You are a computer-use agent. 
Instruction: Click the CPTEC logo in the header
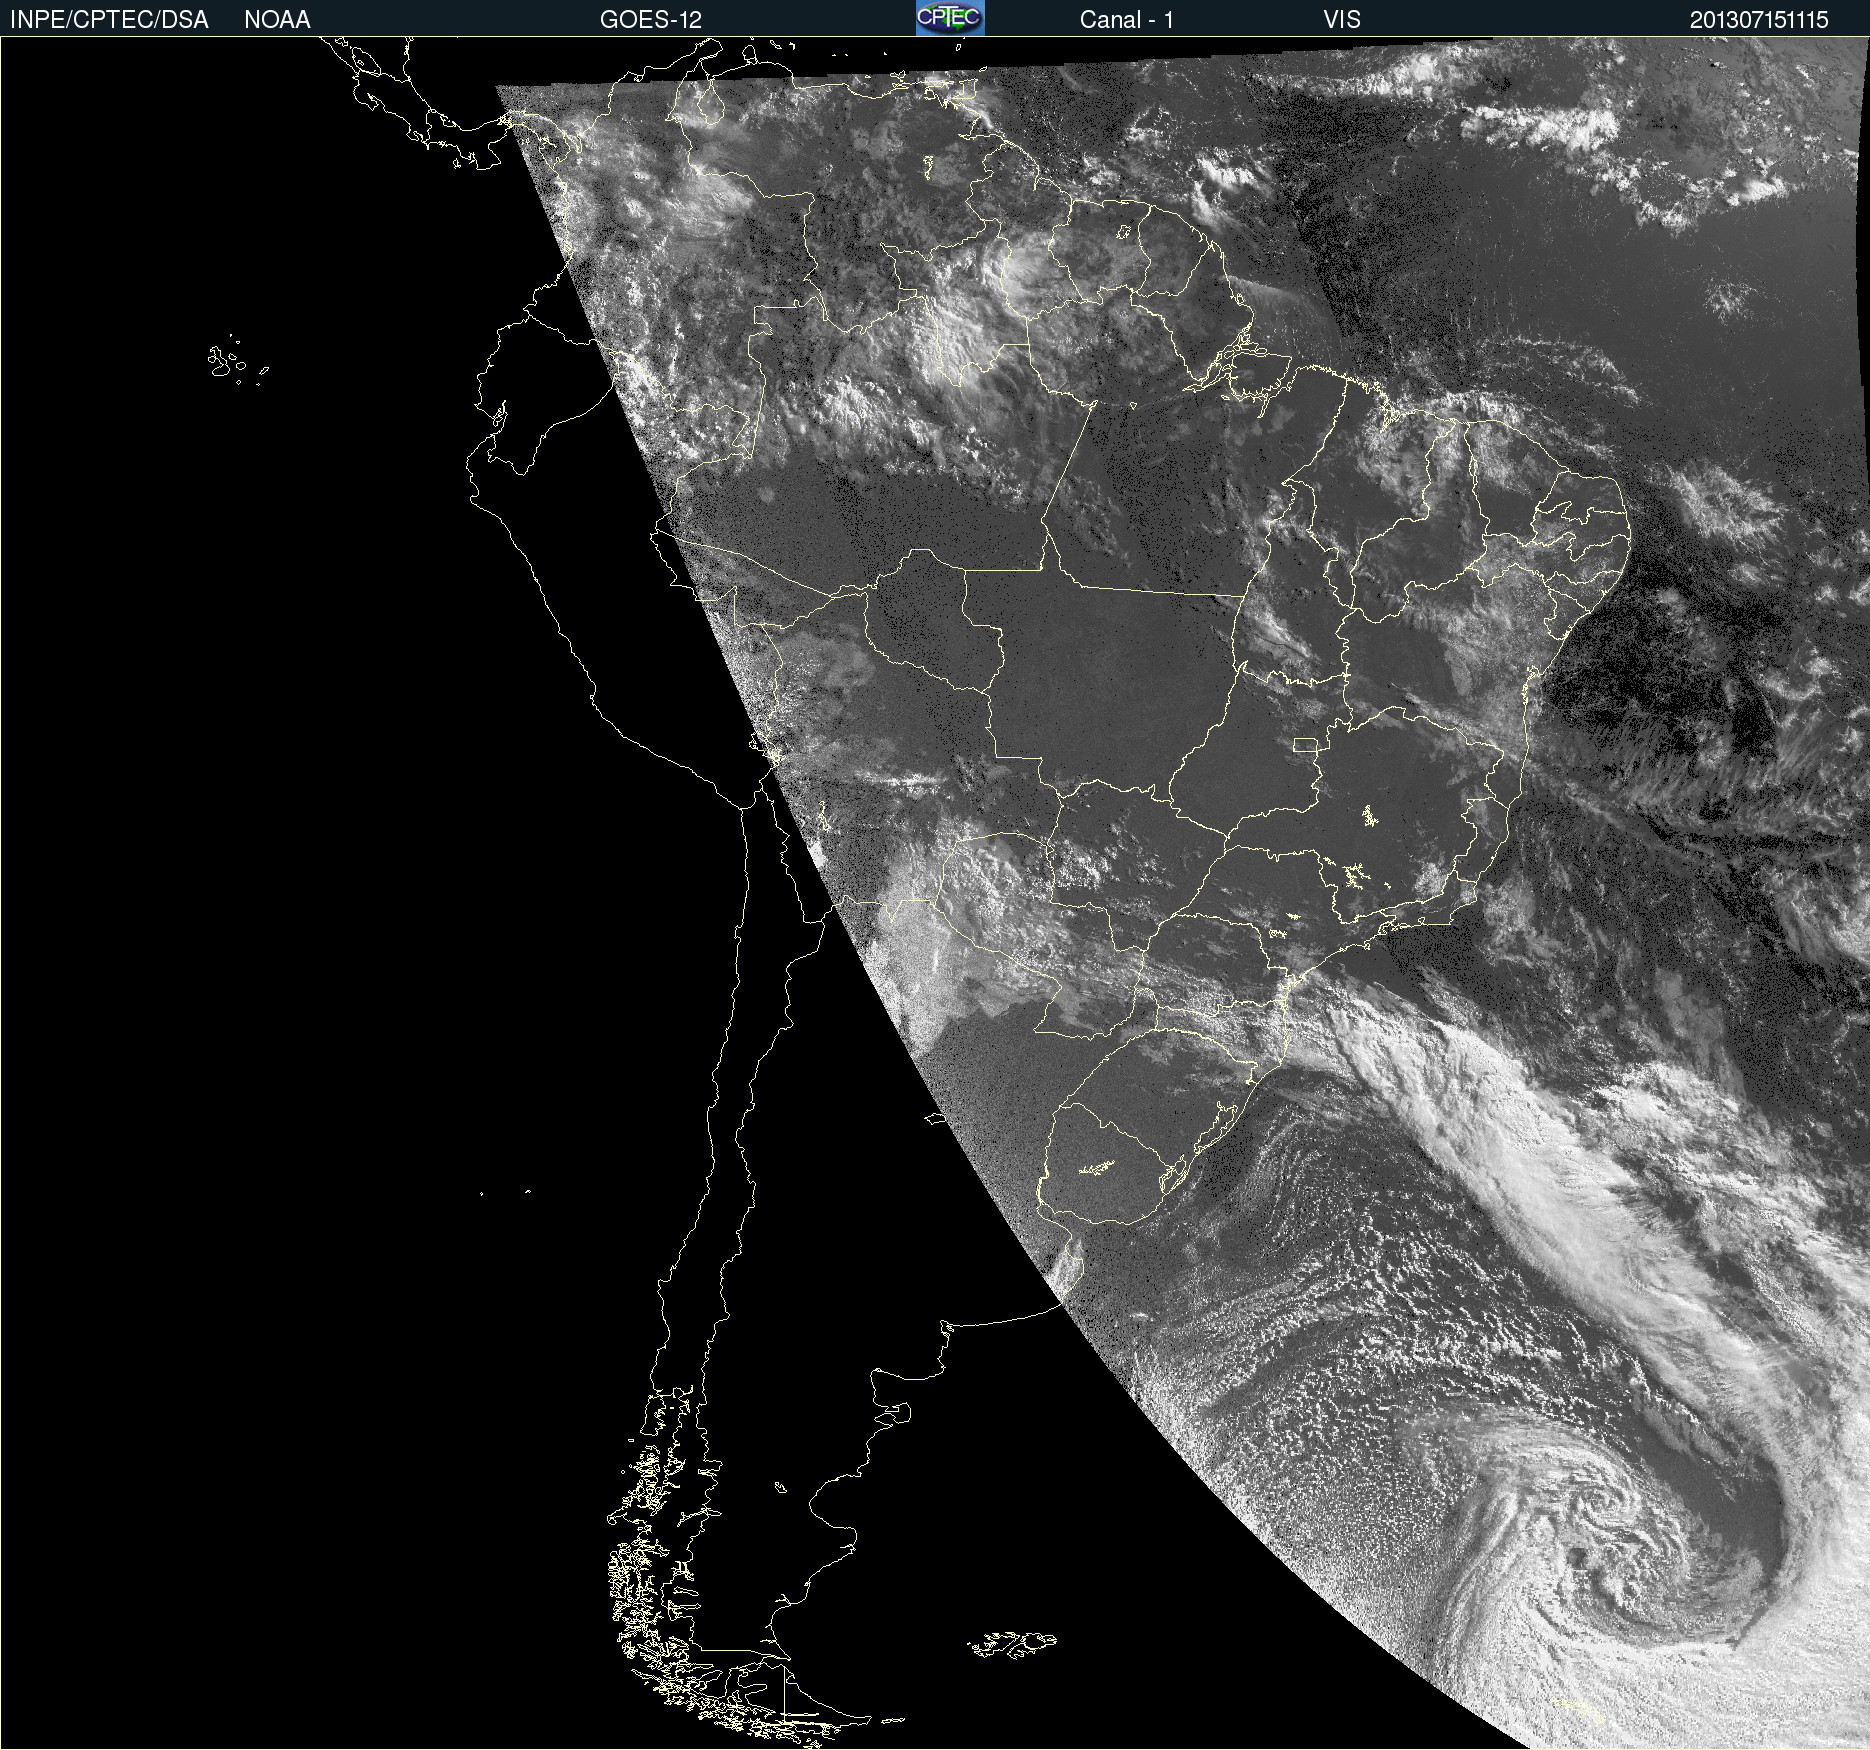[950, 18]
